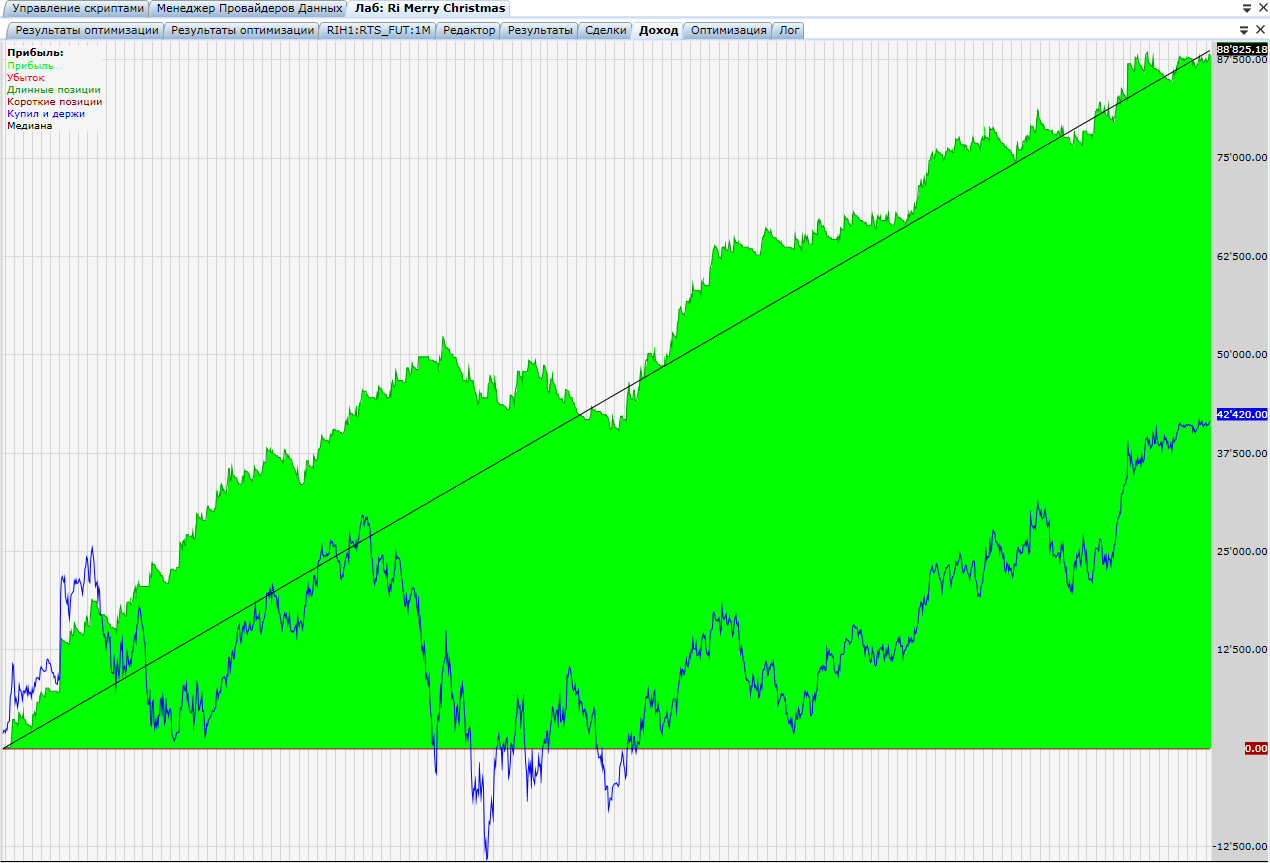Click the -12'500.00 axis label
Screen dimensions: 1270x863
pos(1240,847)
